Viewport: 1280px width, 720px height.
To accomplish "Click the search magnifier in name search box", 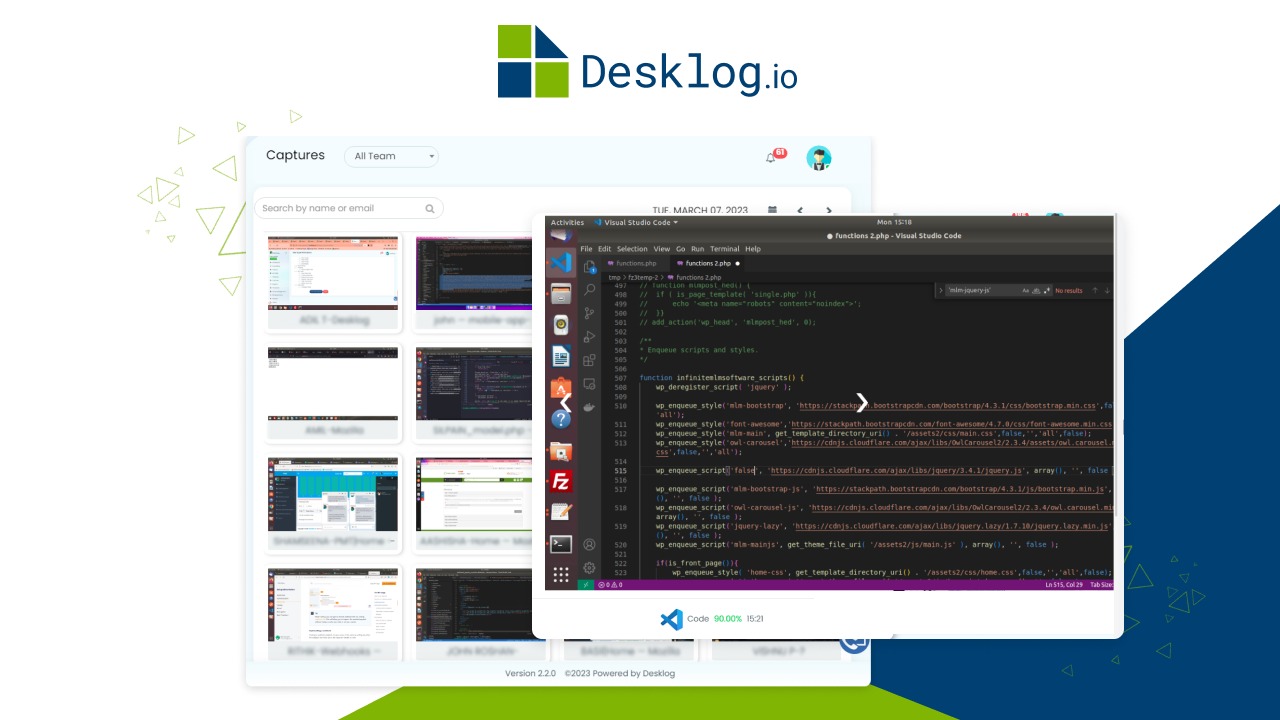I will (430, 208).
